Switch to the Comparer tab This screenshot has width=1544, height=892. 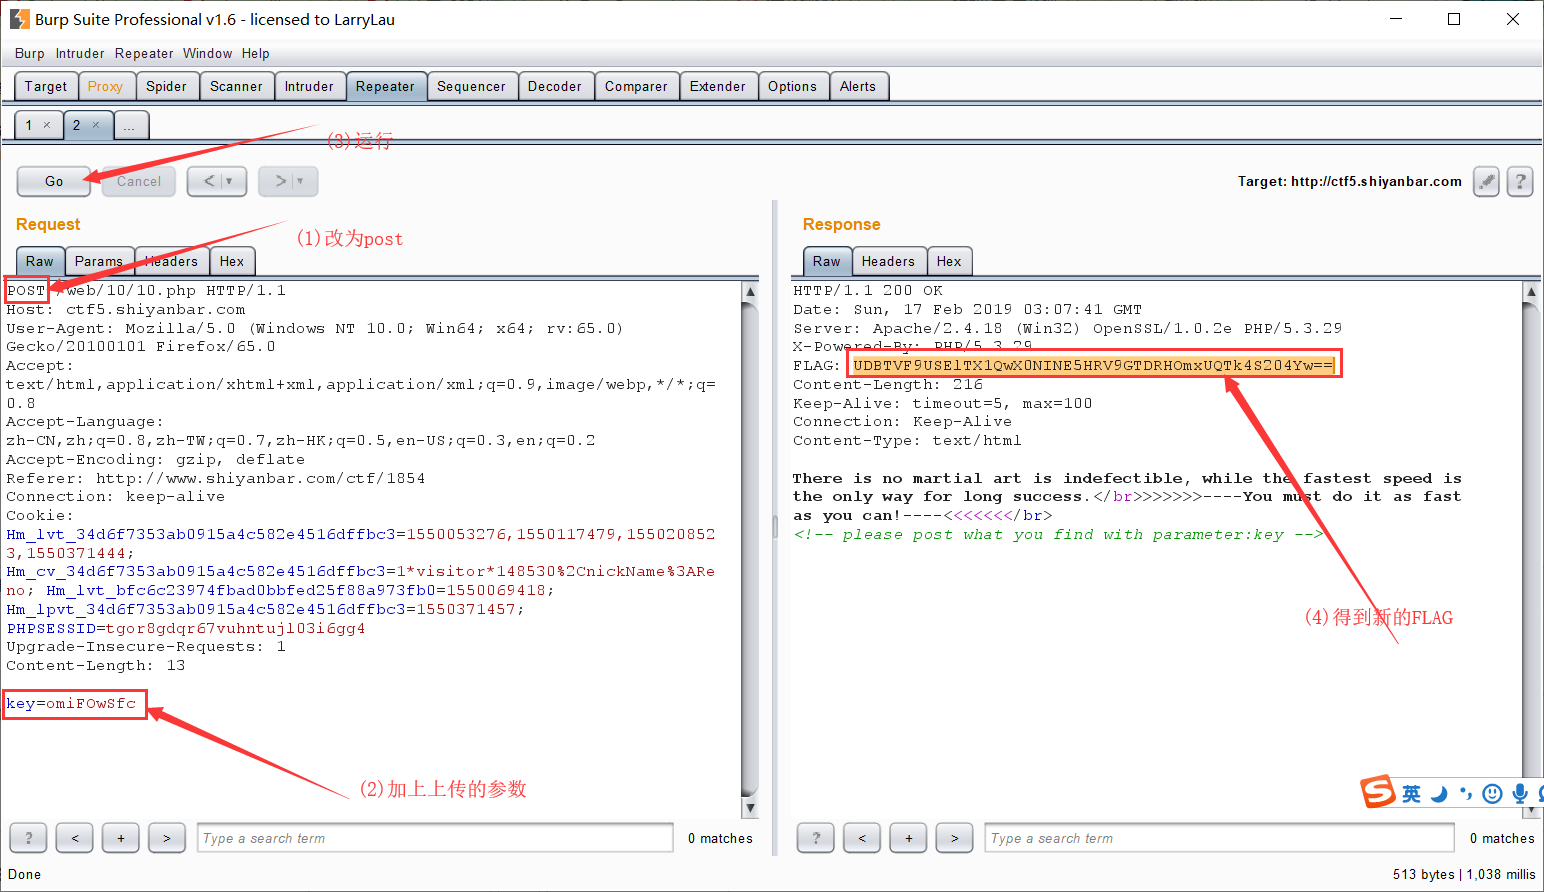pos(636,86)
